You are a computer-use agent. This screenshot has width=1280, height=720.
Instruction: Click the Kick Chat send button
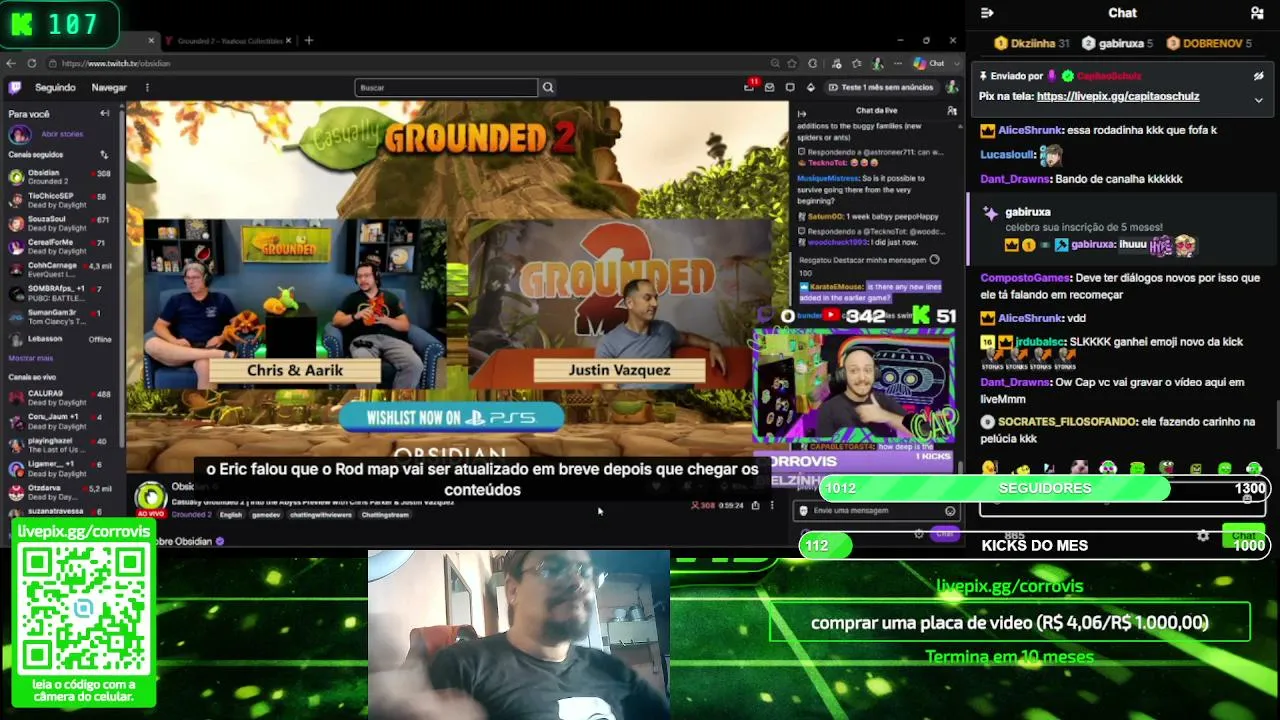click(x=1243, y=536)
